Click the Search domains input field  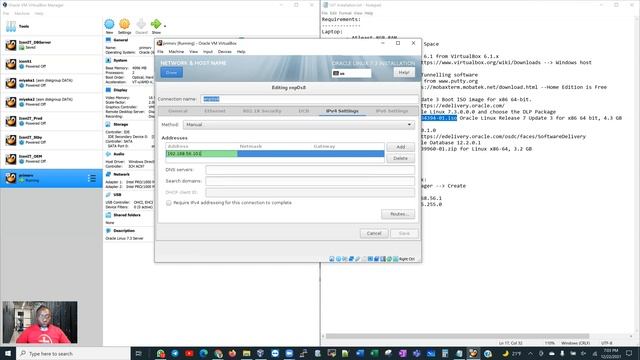tap(310, 181)
